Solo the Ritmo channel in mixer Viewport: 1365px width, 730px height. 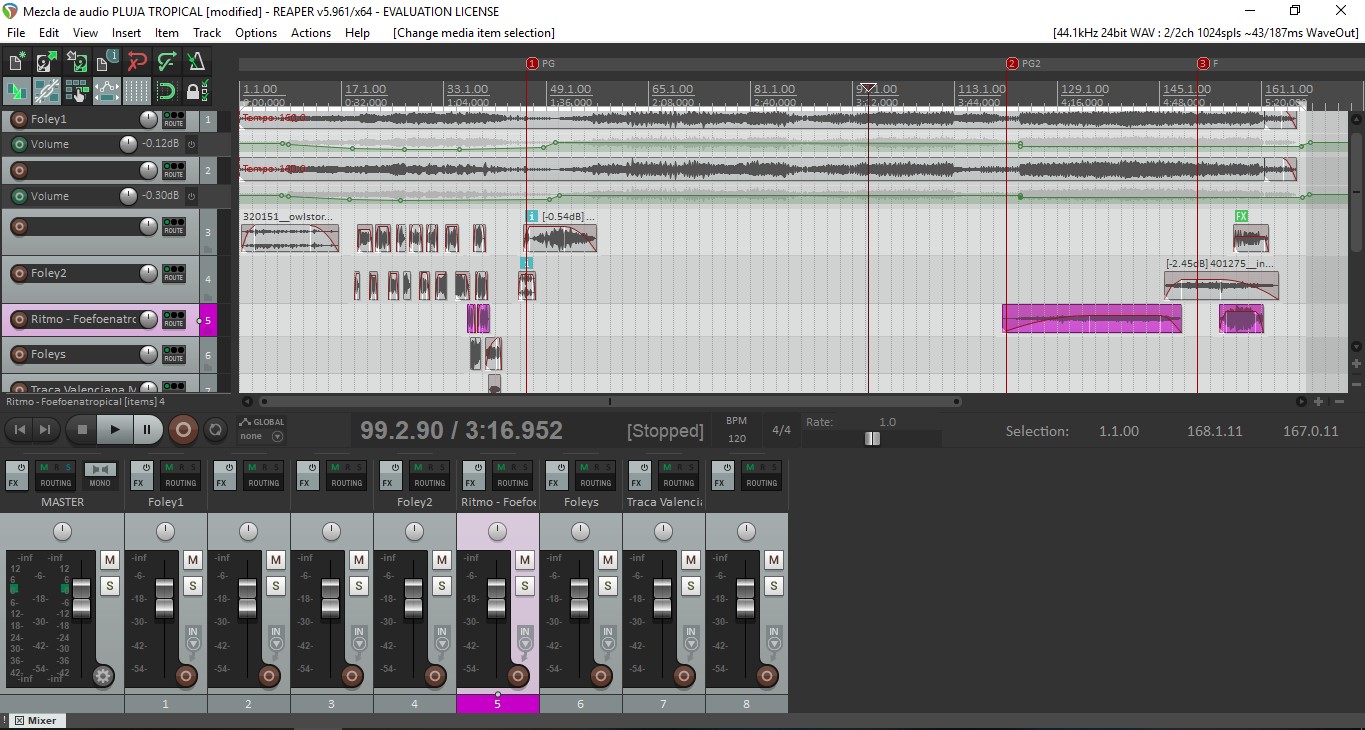[525, 585]
